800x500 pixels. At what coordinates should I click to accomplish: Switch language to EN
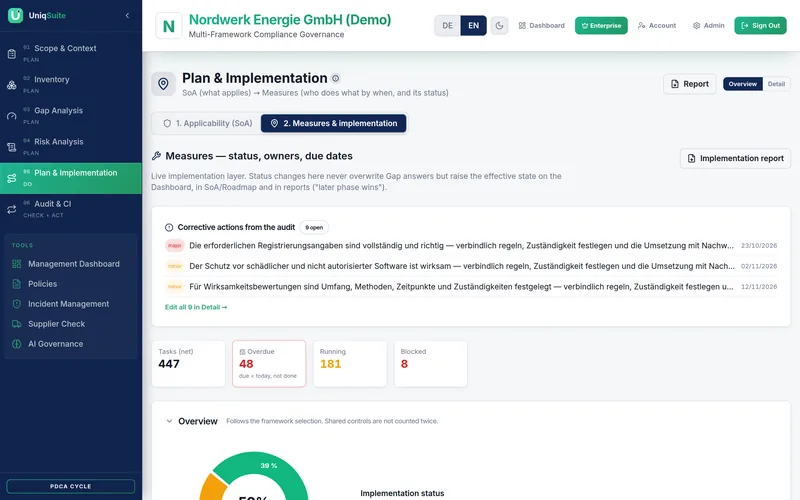click(473, 26)
